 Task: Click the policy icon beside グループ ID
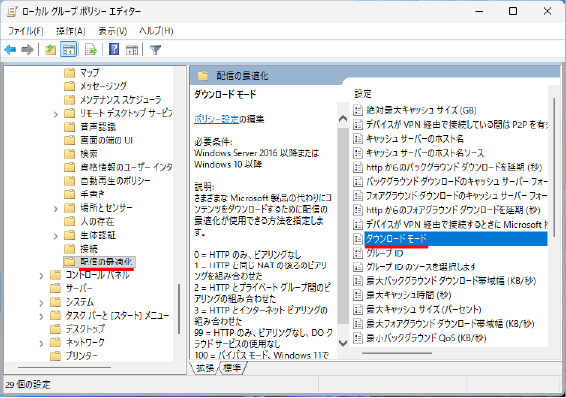tap(358, 253)
